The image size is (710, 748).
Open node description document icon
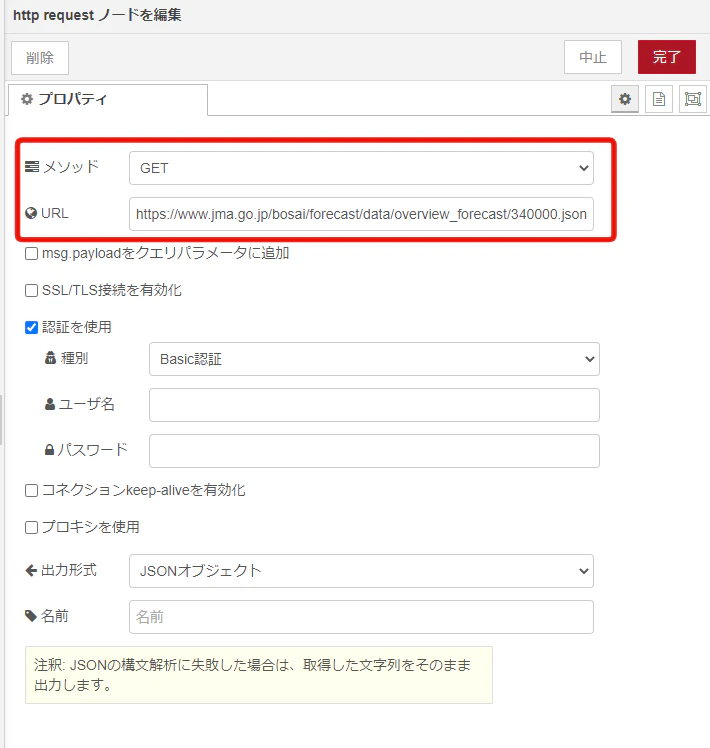click(658, 99)
